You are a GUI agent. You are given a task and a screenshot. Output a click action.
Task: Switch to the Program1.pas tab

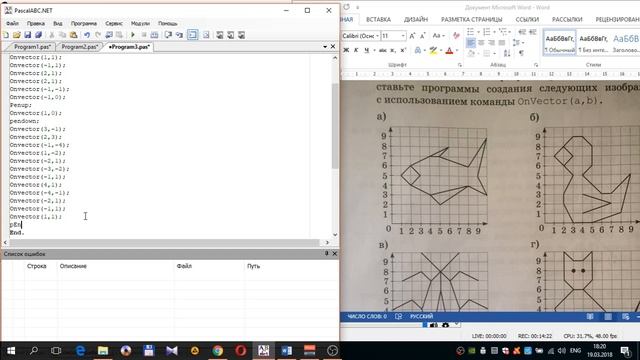(32, 47)
